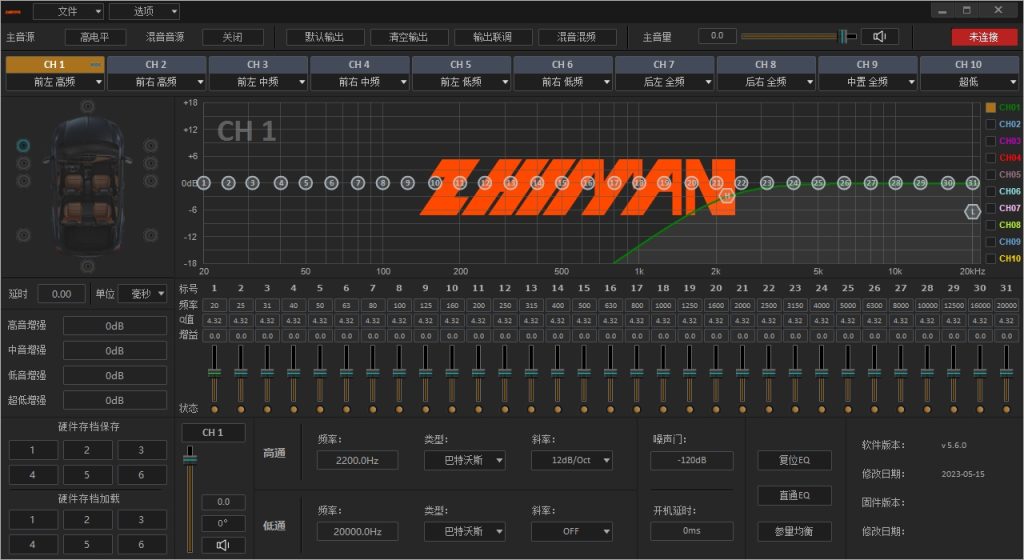Mute CH 1 with the bottom speaker icon
1024x560 pixels.
point(223,545)
